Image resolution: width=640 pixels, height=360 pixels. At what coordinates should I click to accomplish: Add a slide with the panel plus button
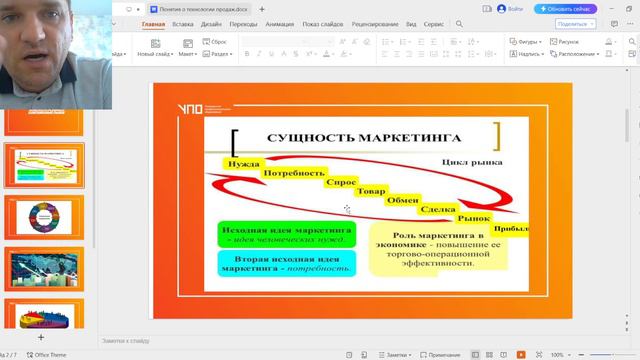coord(41,338)
